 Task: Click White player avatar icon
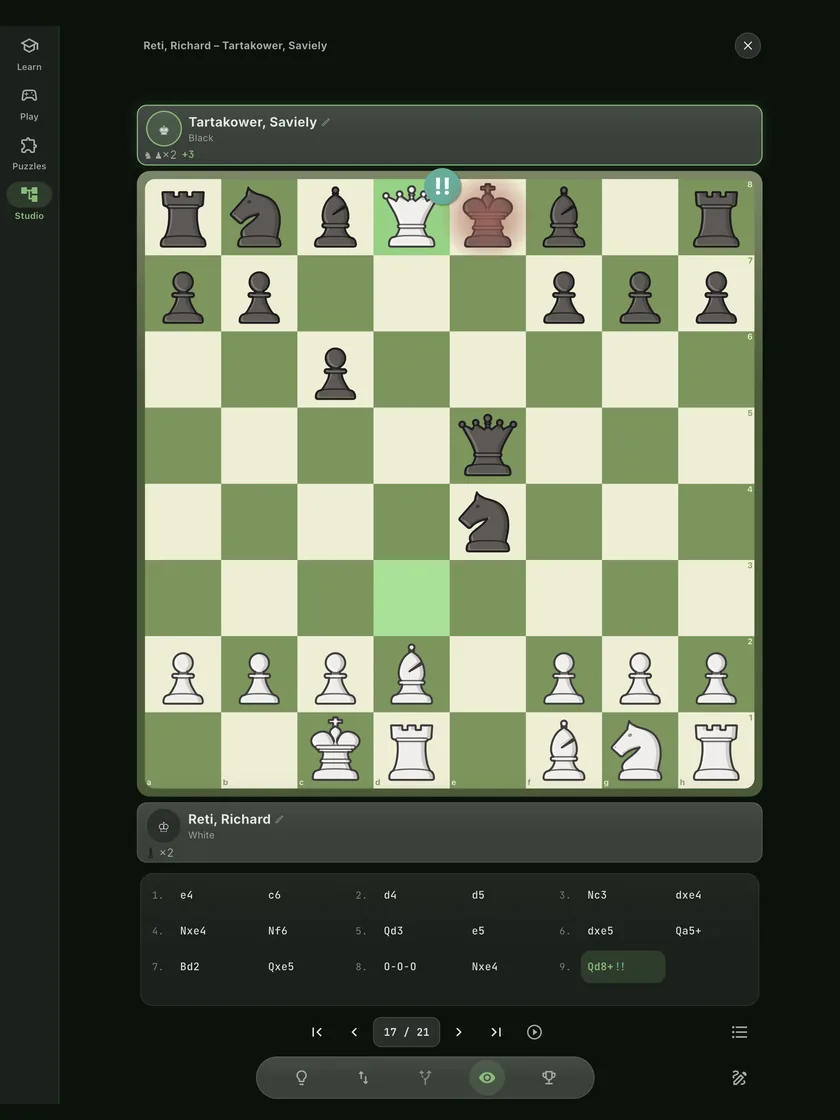pyautogui.click(x=164, y=826)
